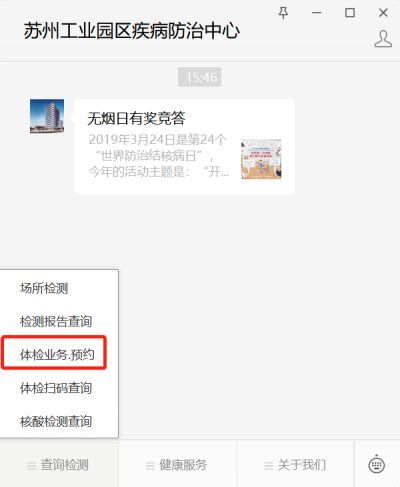Image resolution: width=400 pixels, height=487 pixels.
Task: Pin the chat window on top
Action: pos(283,13)
